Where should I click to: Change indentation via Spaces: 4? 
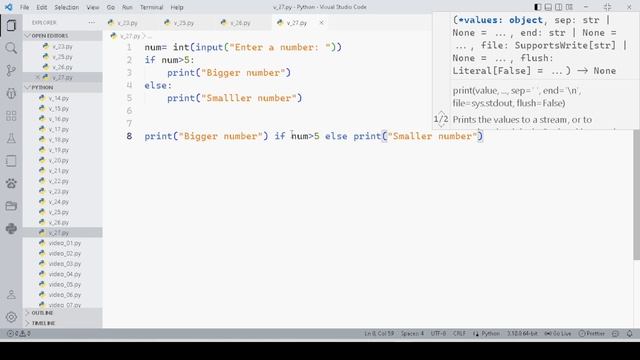click(412, 333)
